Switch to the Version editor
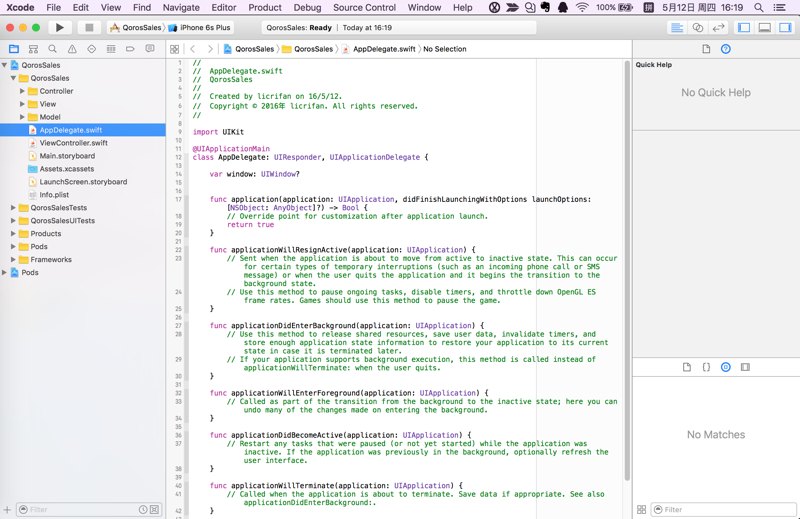This screenshot has height=519, width=800. (718, 28)
